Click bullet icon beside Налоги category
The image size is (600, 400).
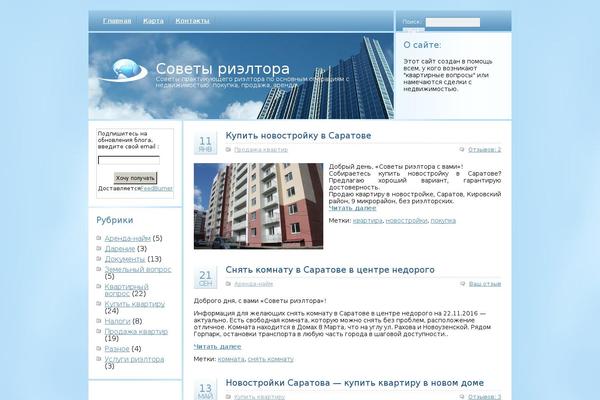pos(99,320)
